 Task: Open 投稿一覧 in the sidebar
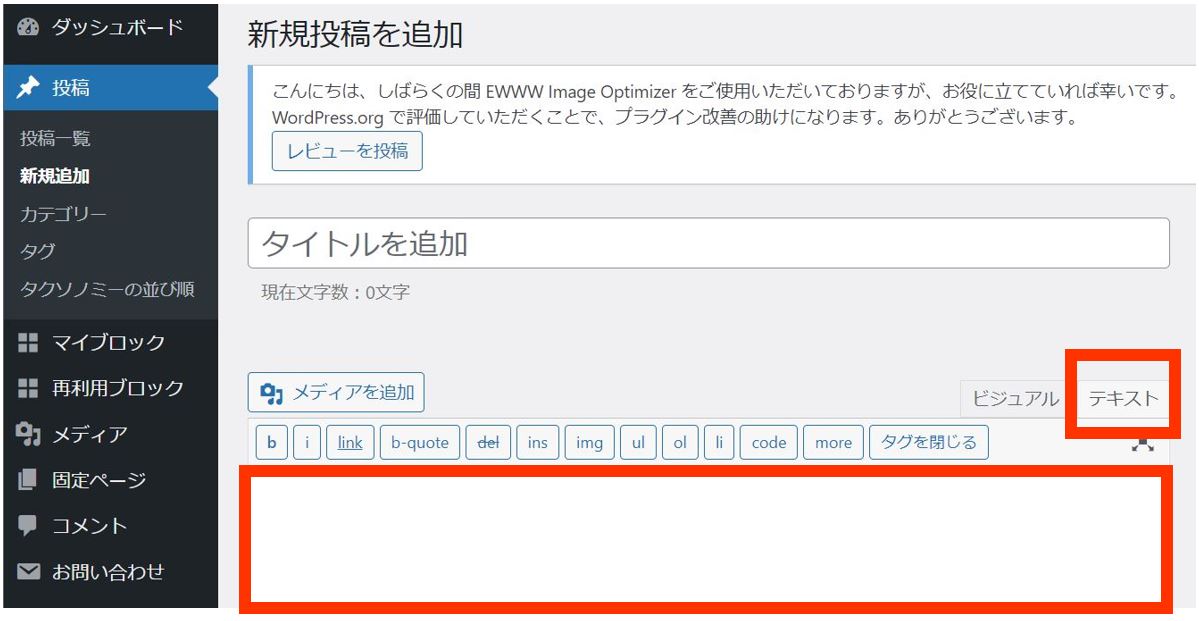coord(55,138)
